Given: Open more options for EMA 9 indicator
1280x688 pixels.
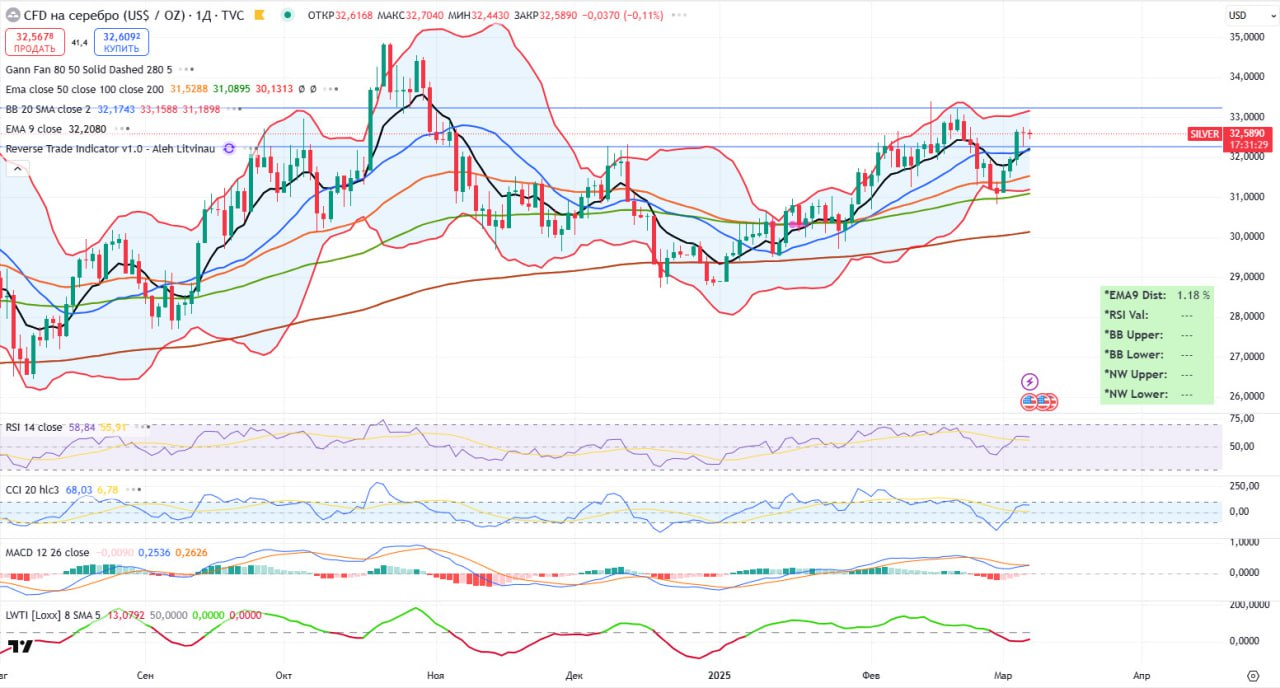Looking at the screenshot, I should pos(122,129).
